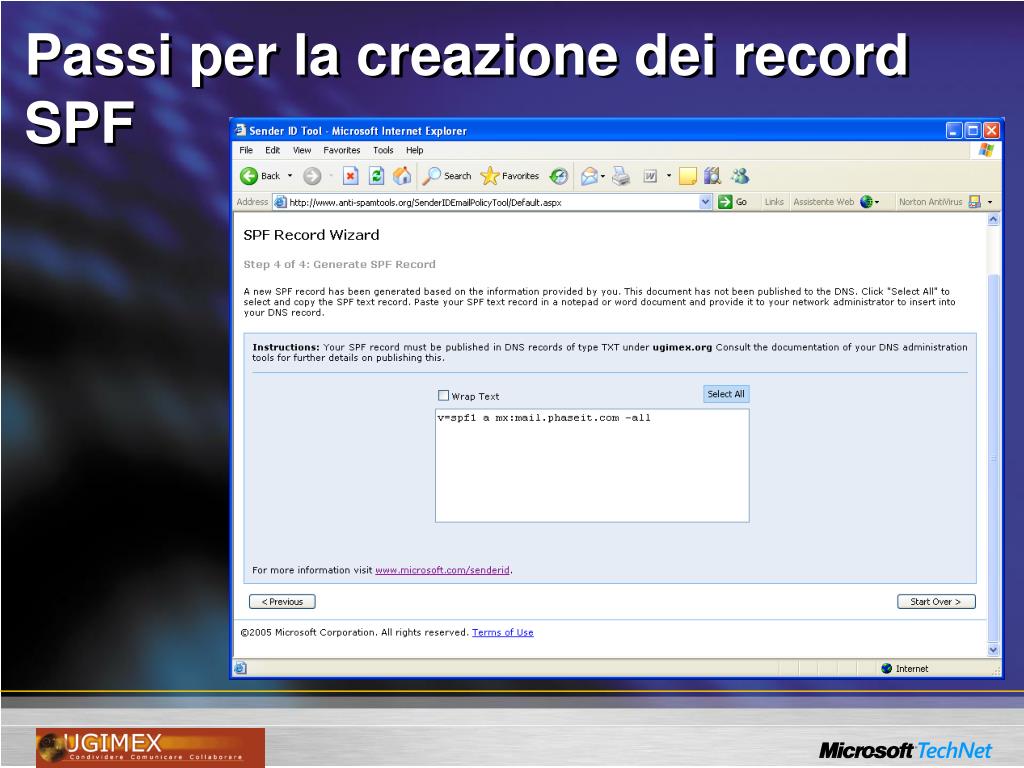This screenshot has height=768, width=1024.
Task: Open the Edit menu
Action: tap(272, 150)
